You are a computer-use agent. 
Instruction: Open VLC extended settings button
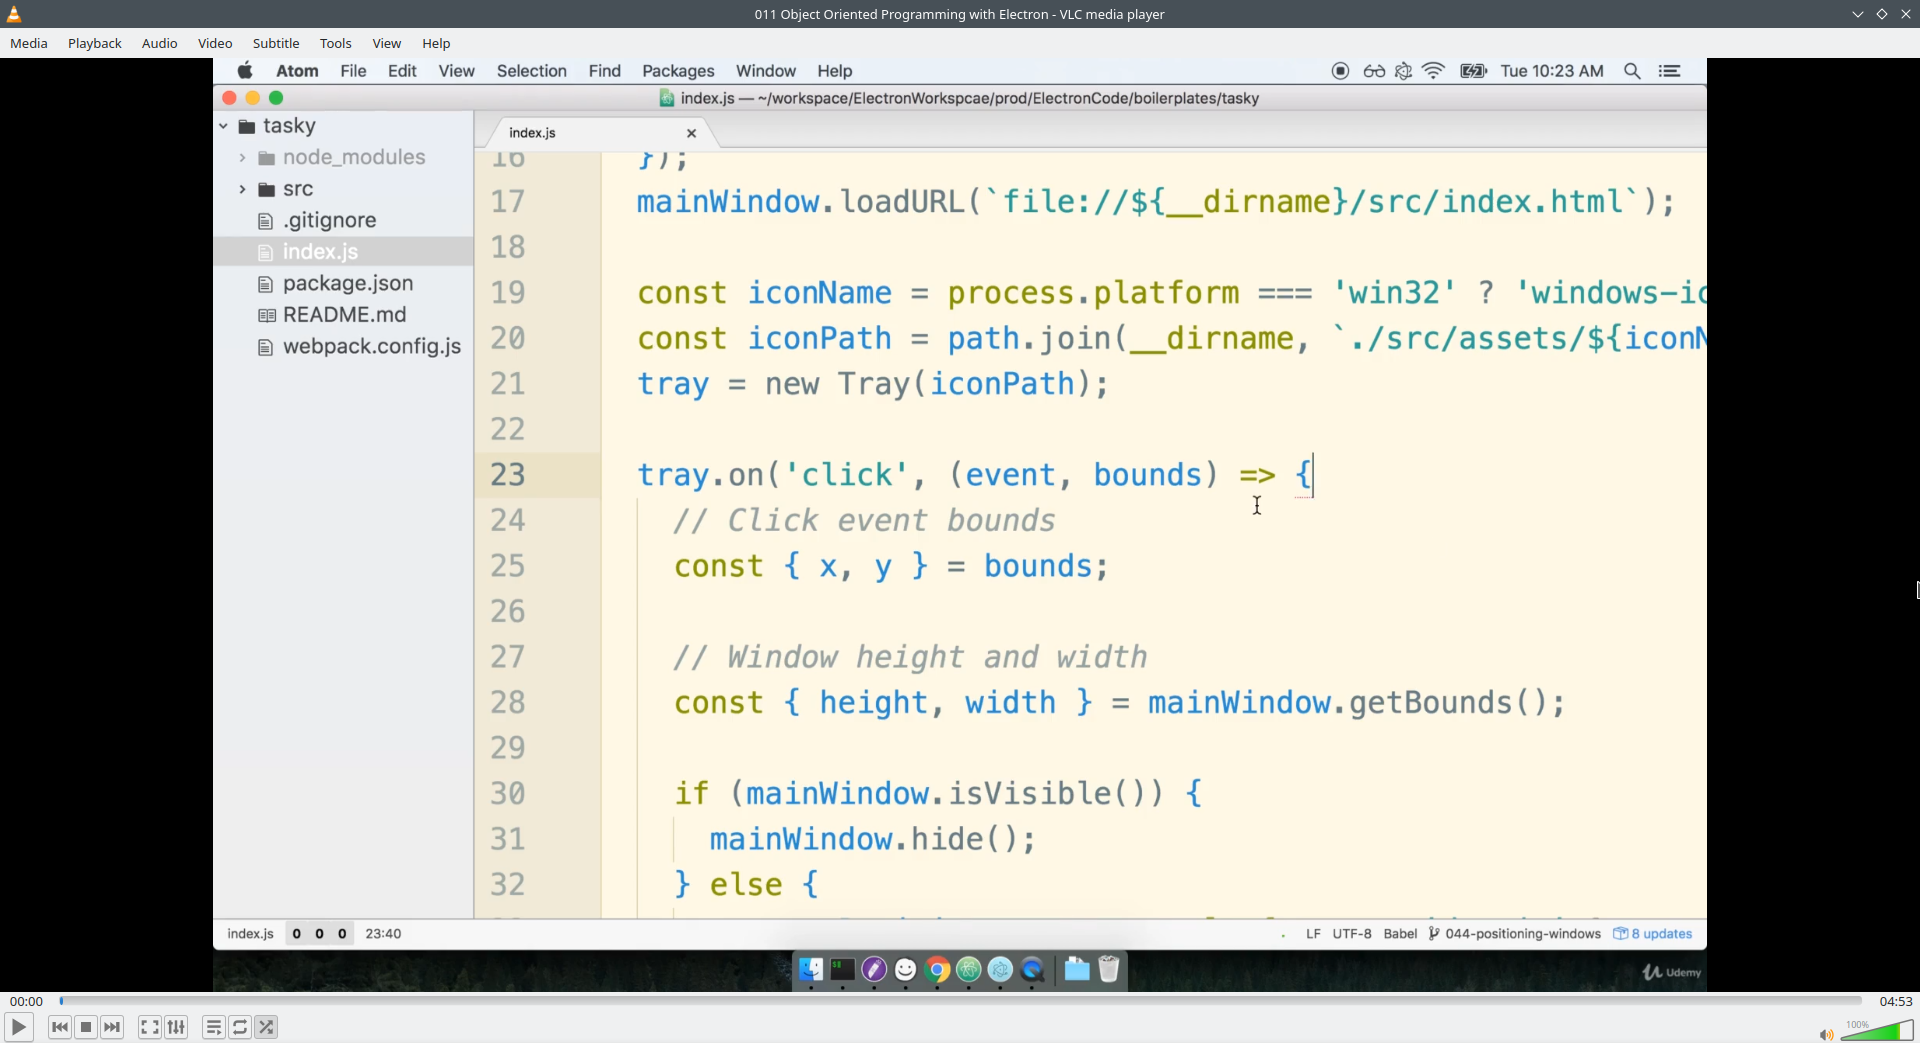tap(176, 1027)
